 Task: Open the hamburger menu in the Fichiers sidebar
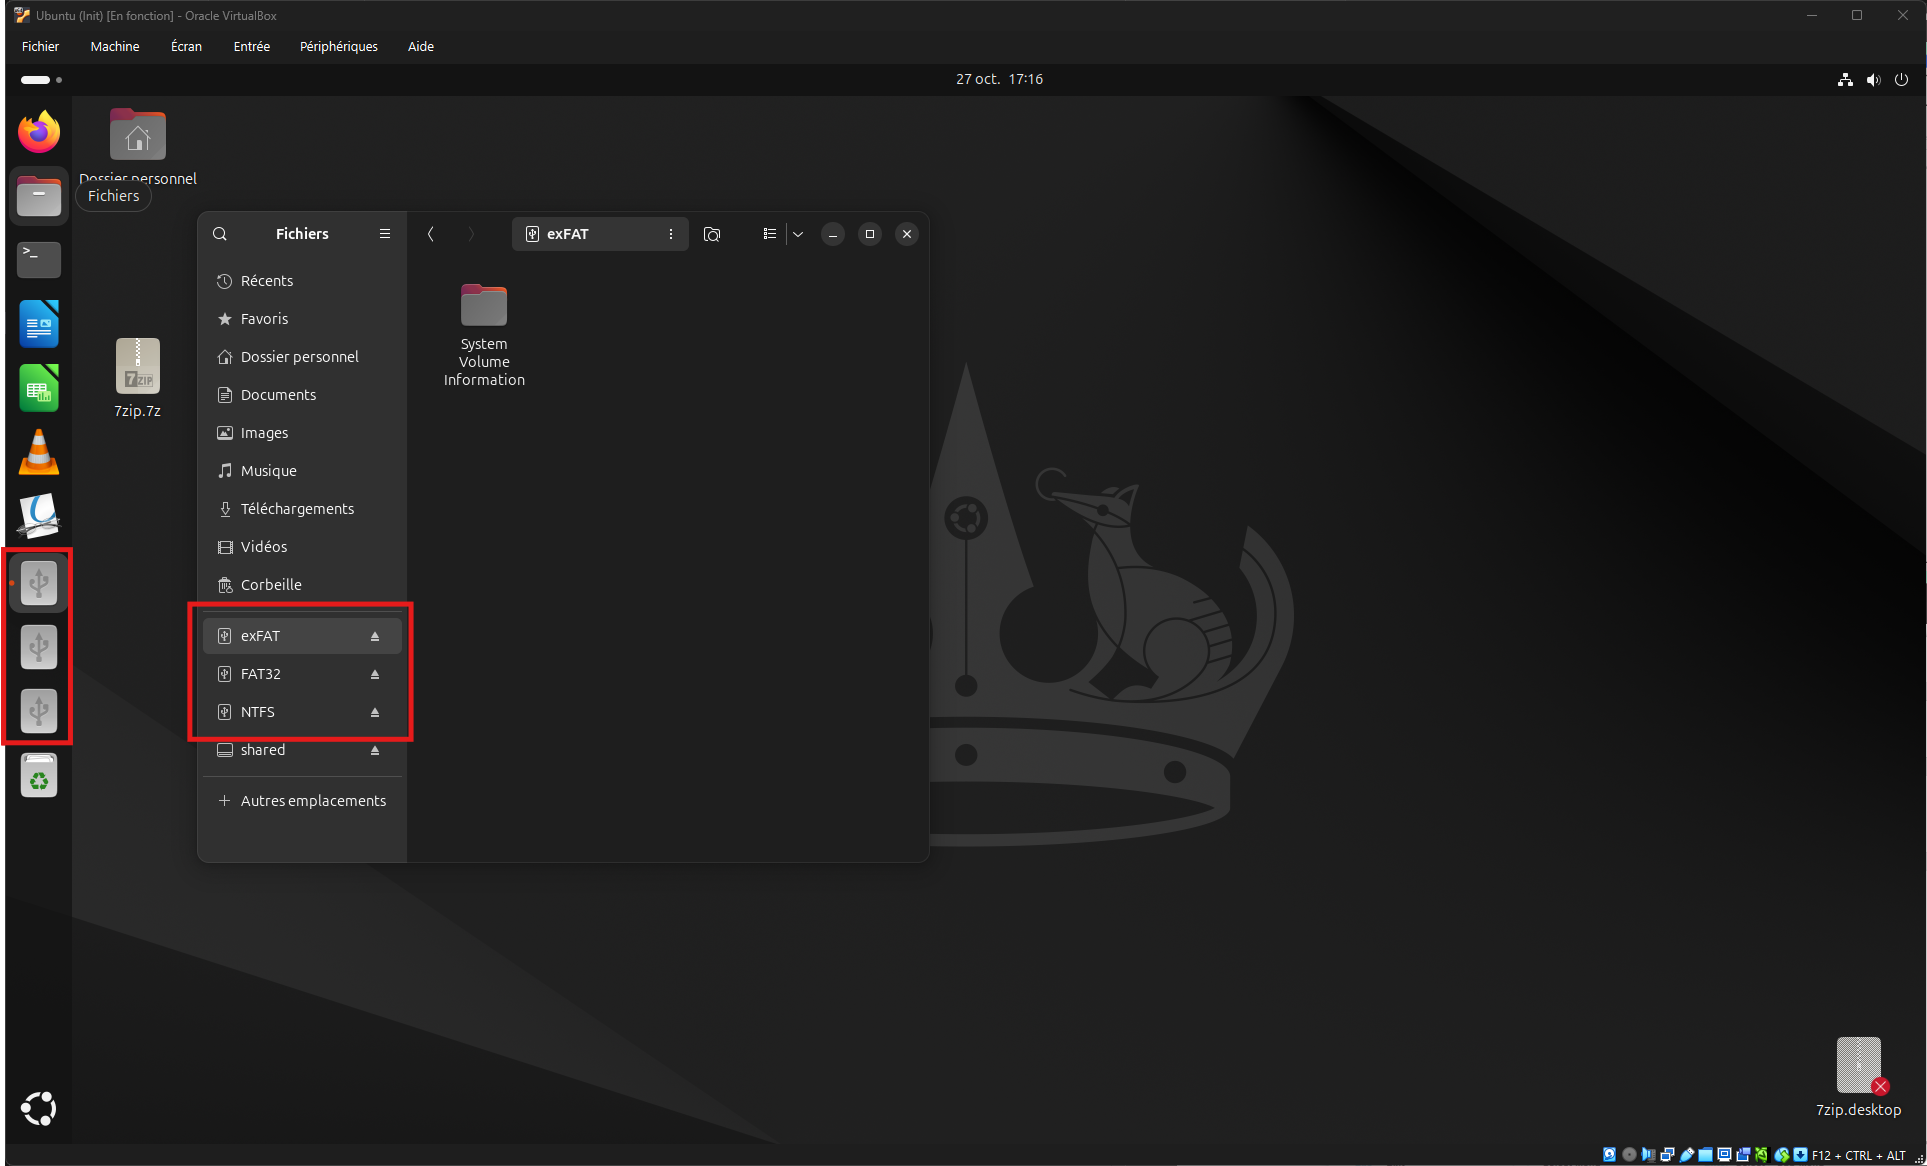384,234
